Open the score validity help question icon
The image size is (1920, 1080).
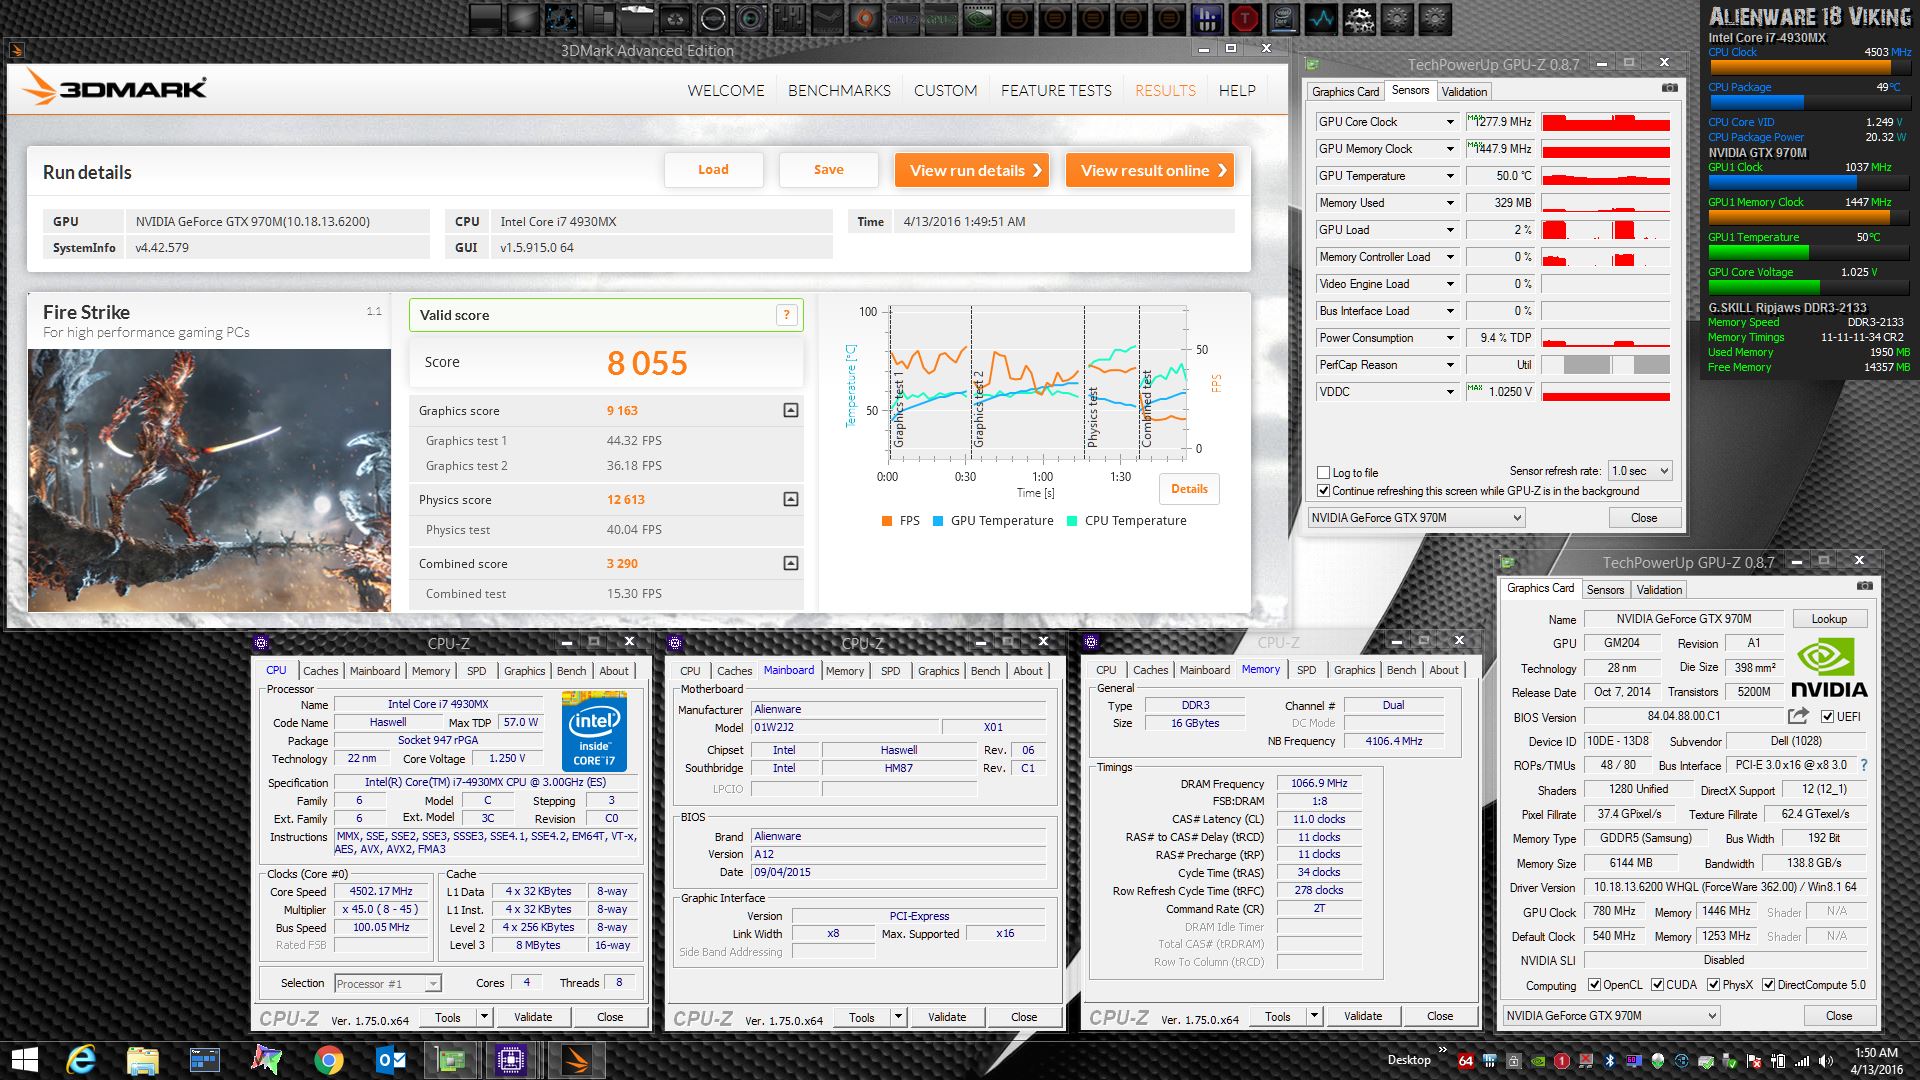(x=787, y=315)
